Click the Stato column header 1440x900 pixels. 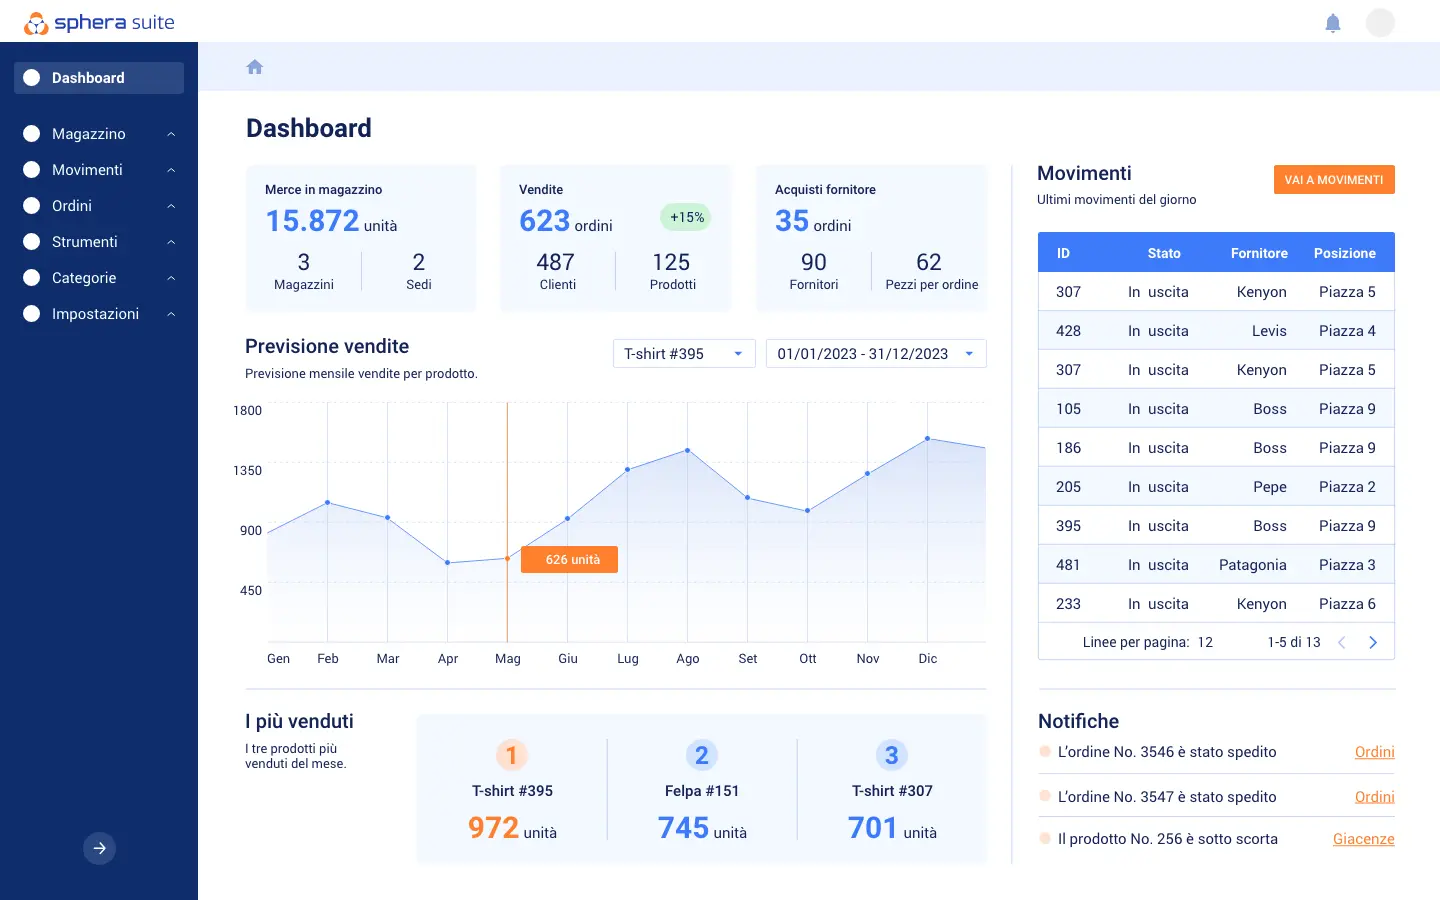[1164, 253]
